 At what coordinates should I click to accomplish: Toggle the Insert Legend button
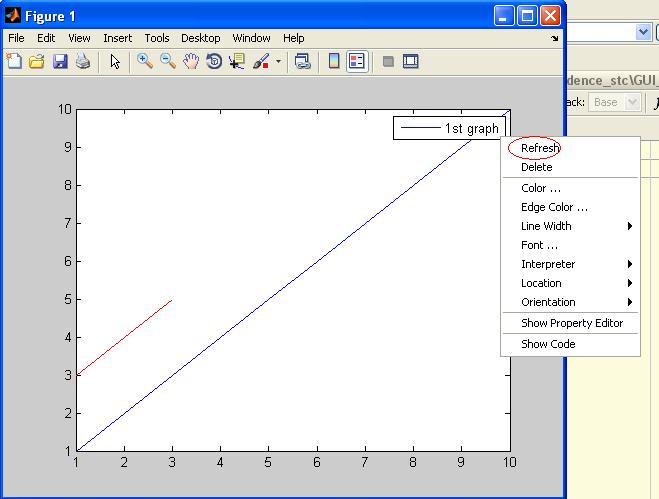(x=357, y=61)
